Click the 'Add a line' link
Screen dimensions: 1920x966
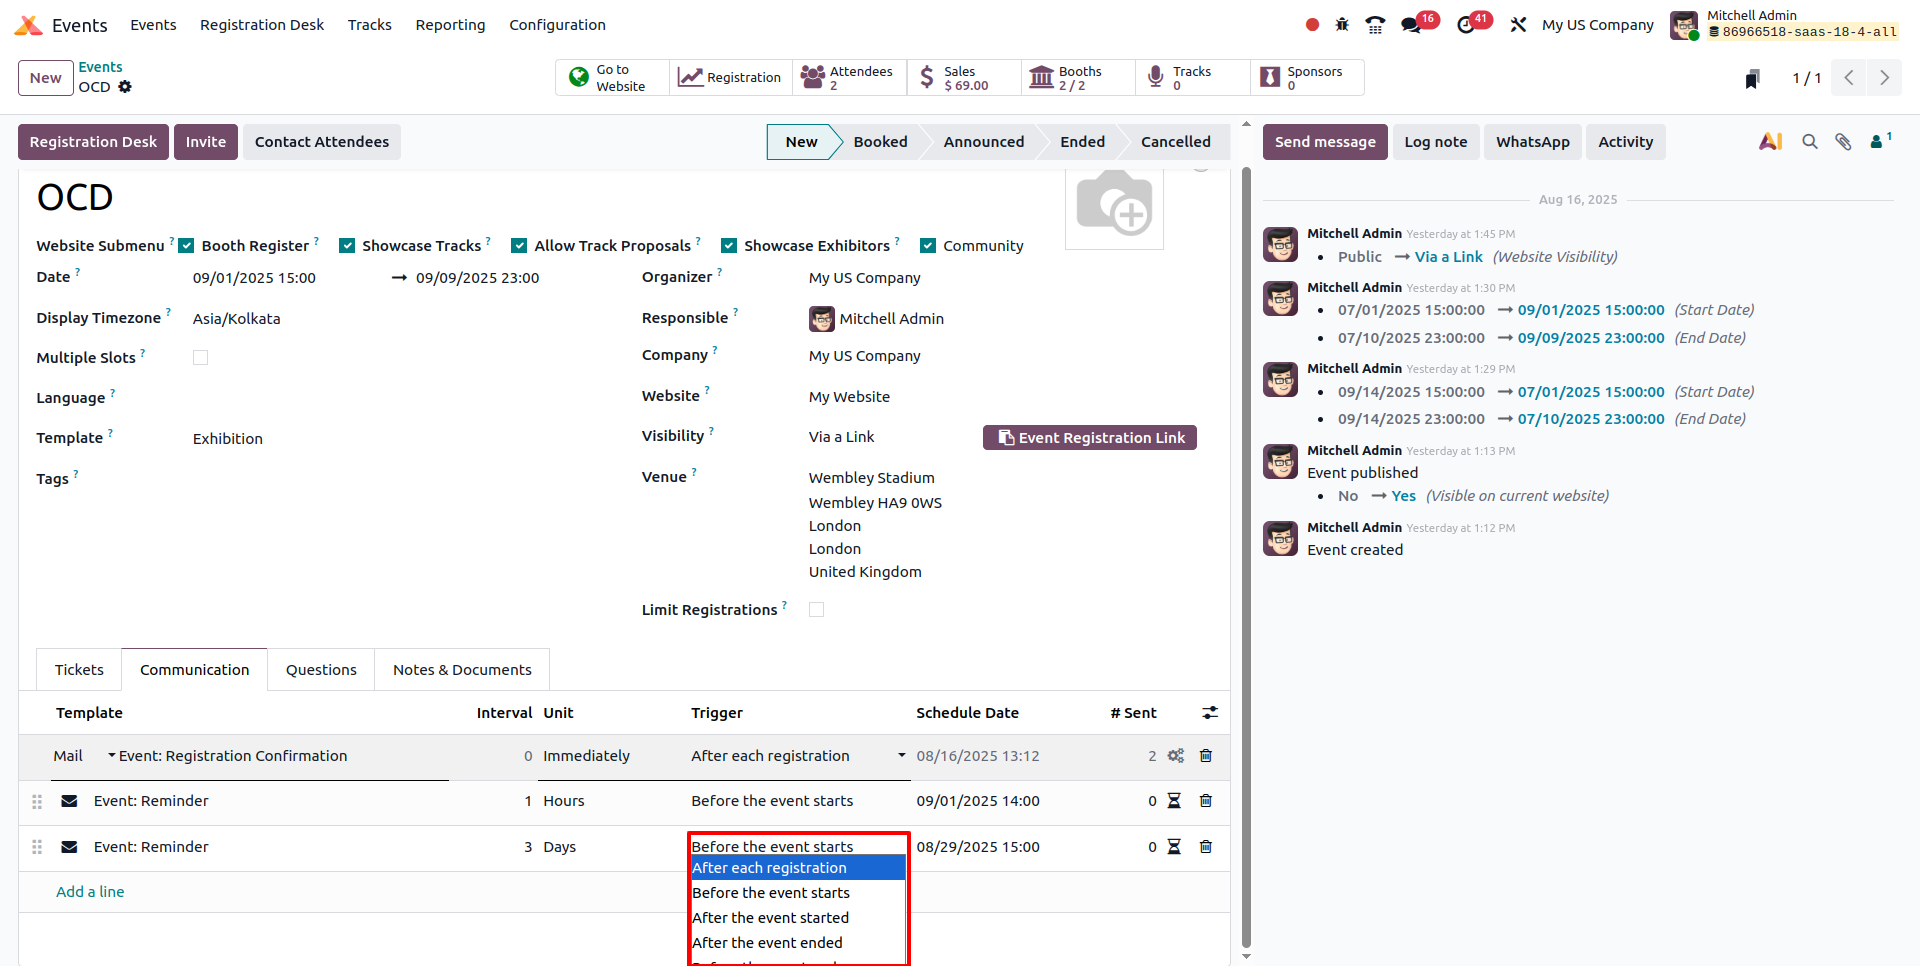[x=90, y=892]
